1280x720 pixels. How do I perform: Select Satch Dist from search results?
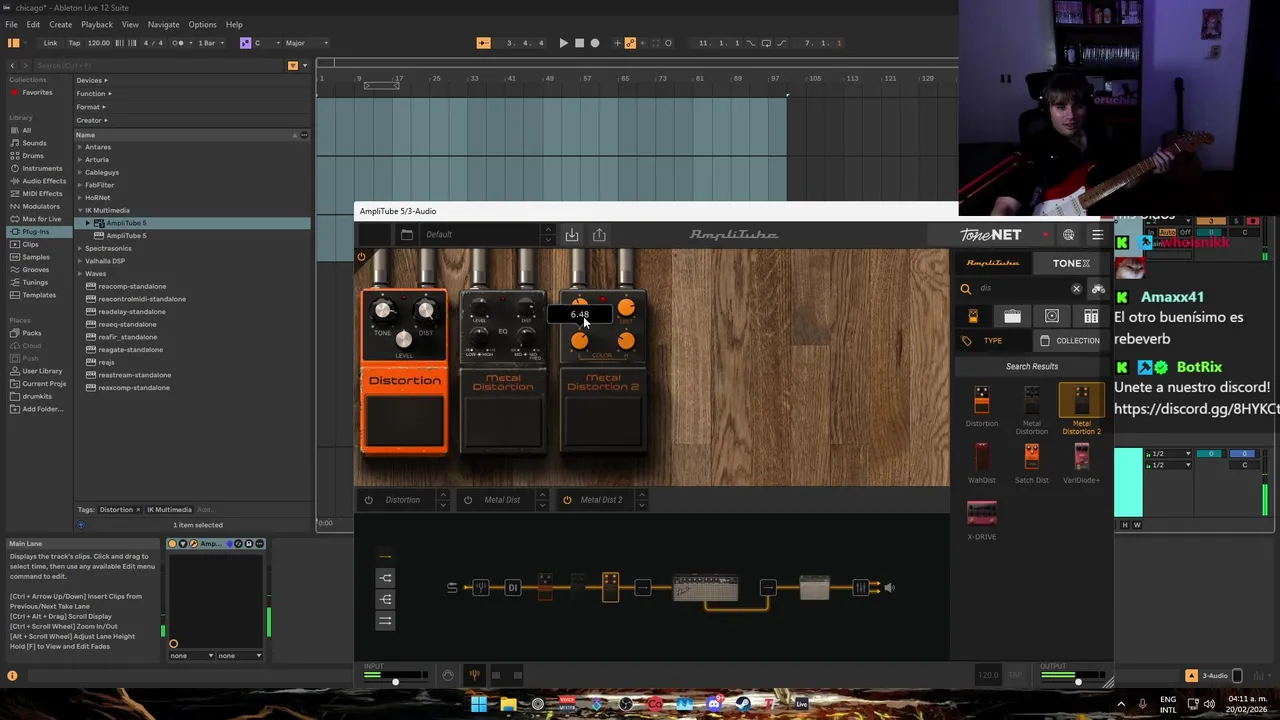click(1031, 464)
